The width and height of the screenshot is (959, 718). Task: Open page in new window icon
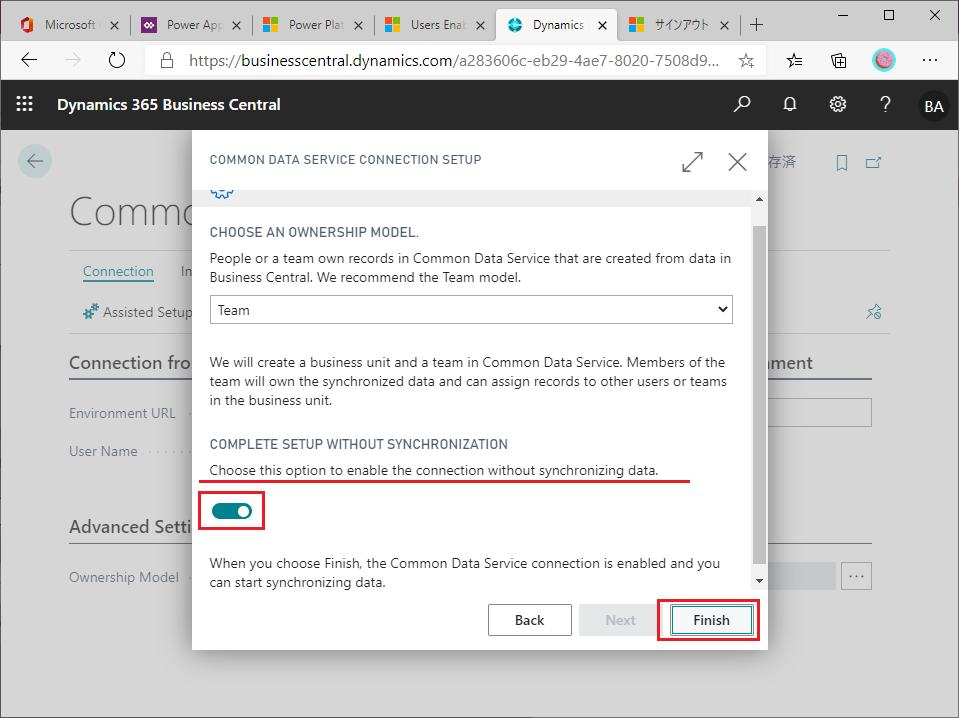(x=873, y=163)
